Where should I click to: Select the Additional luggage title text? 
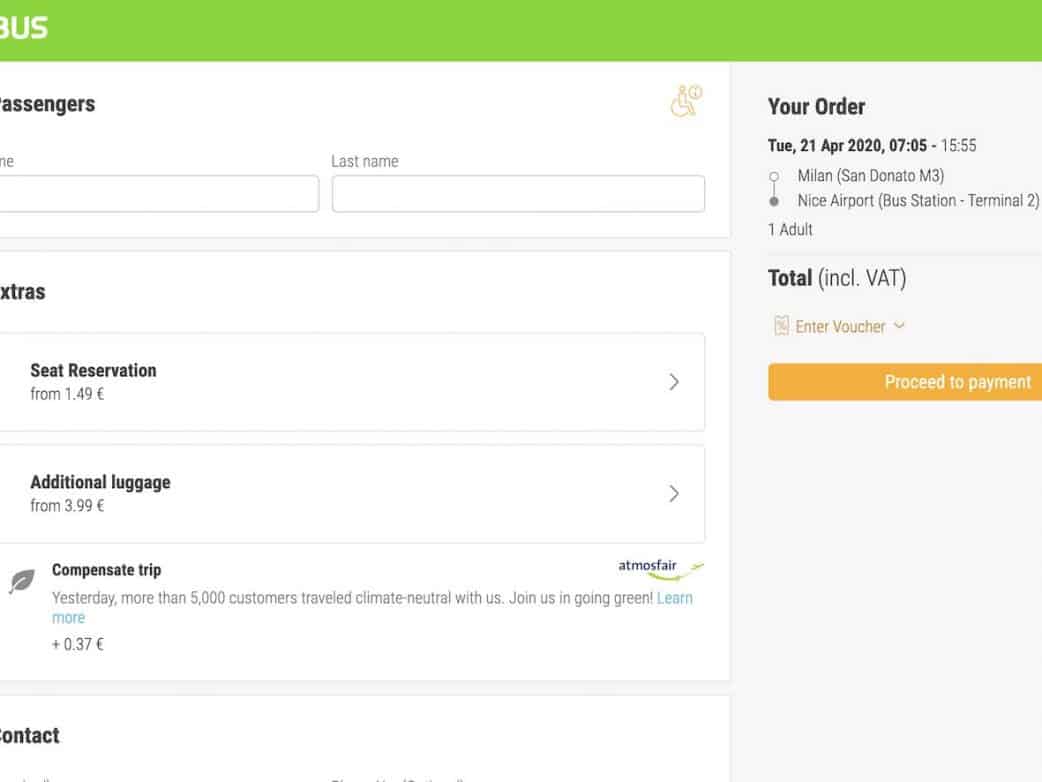pyautogui.click(x=100, y=482)
